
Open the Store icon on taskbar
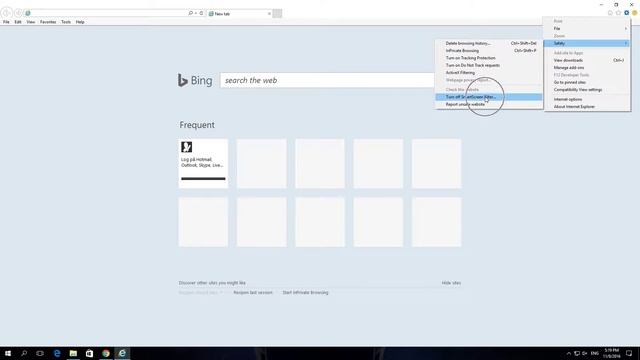pos(89,353)
